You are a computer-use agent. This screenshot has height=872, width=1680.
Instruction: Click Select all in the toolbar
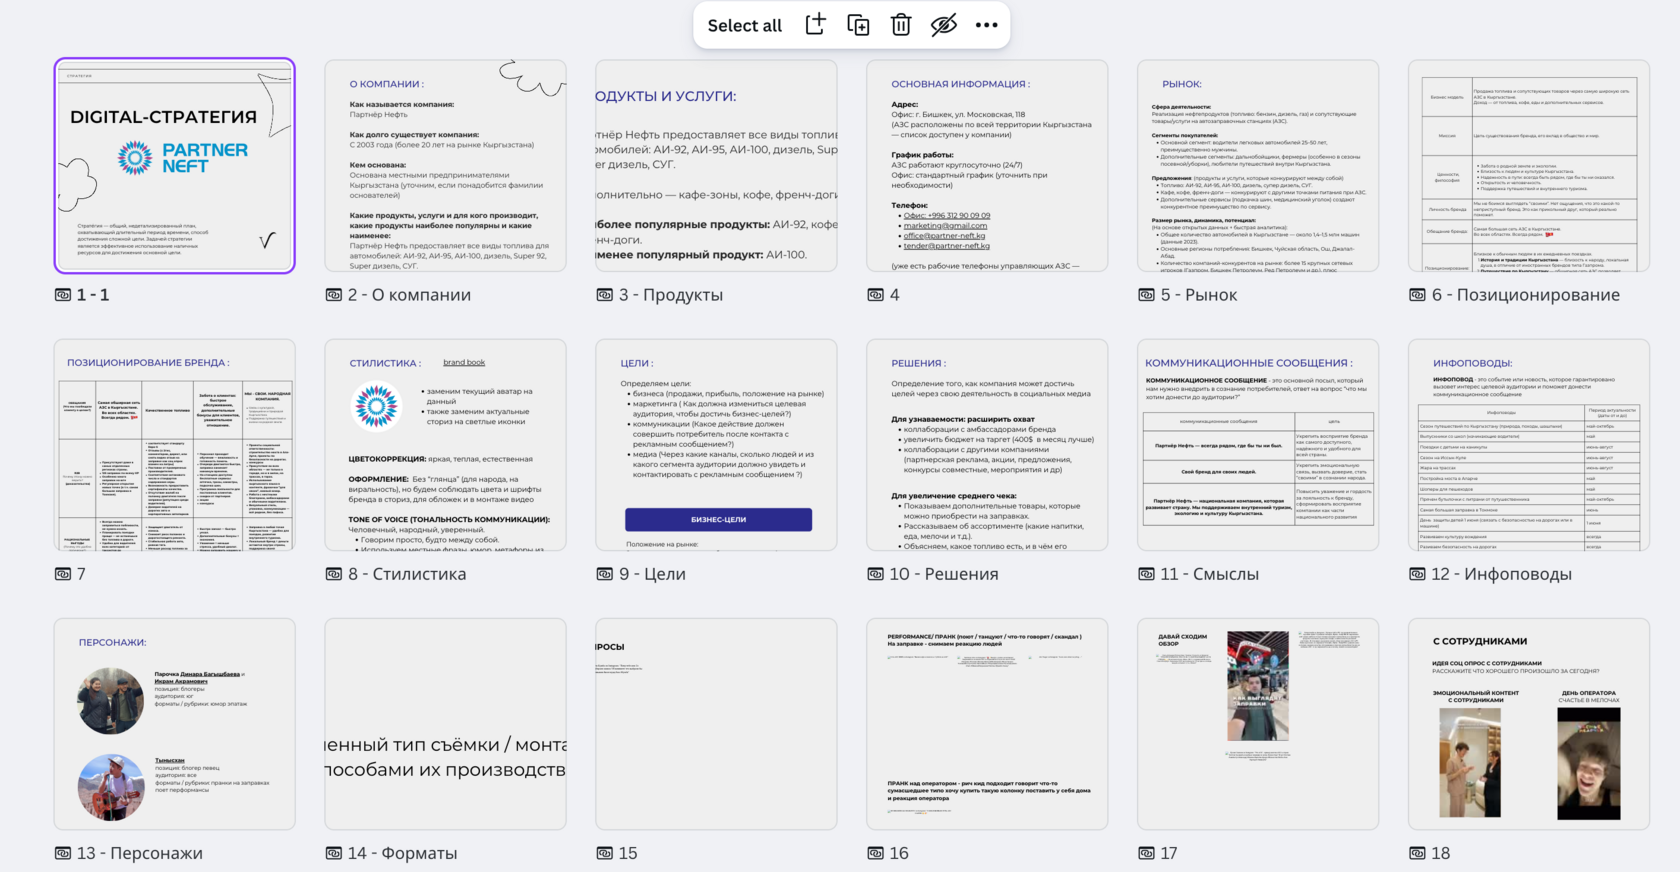click(744, 26)
